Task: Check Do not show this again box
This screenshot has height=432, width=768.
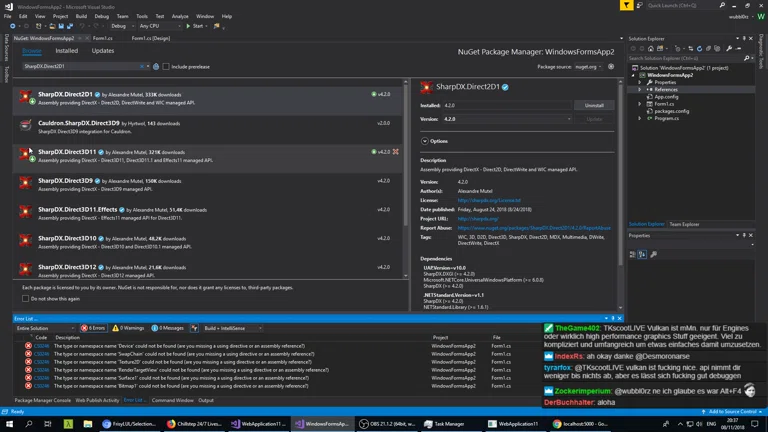Action: click(x=25, y=298)
